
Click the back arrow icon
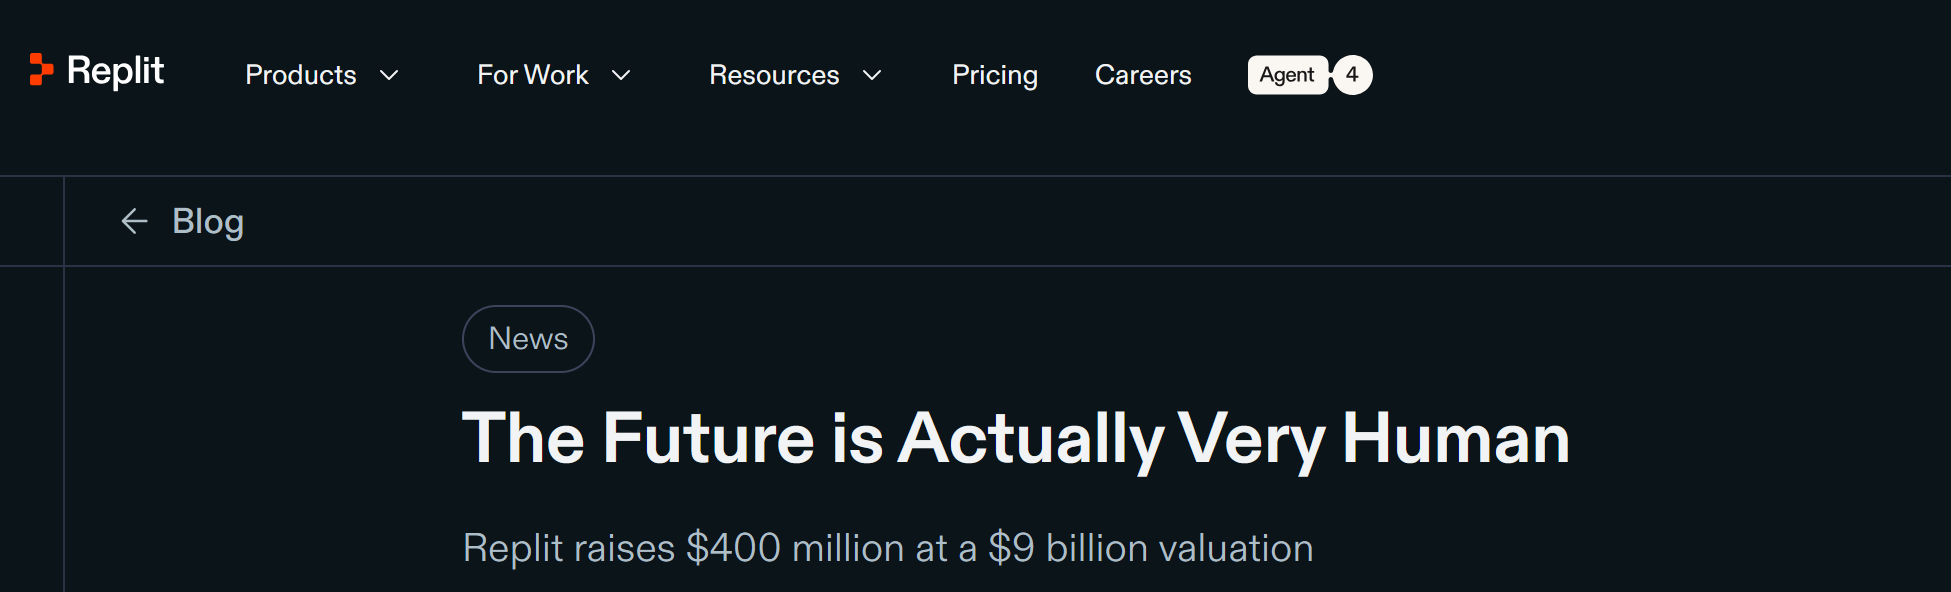(x=134, y=221)
